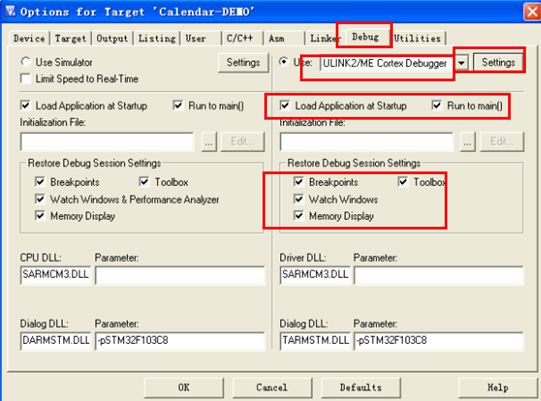Viewport: 541px width, 401px height.
Task: Restore settings with Defaults button
Action: click(x=361, y=388)
